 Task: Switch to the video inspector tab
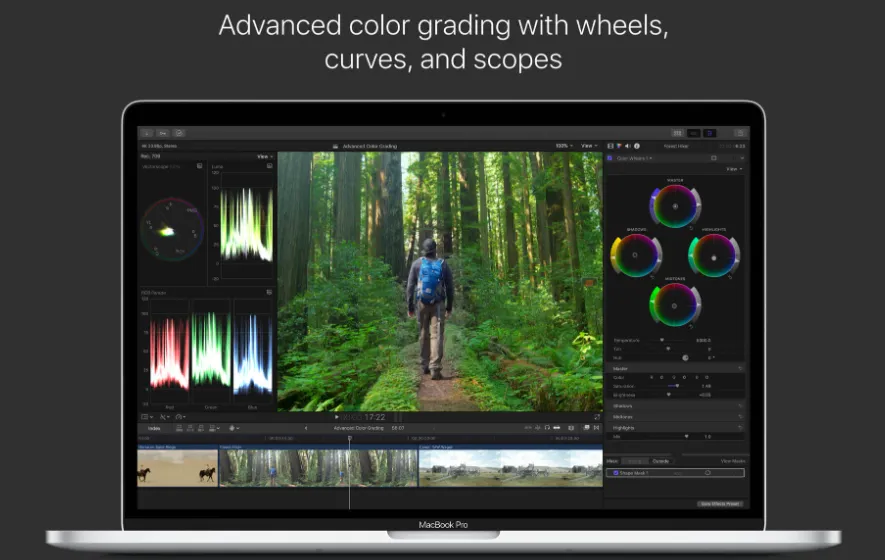click(610, 146)
